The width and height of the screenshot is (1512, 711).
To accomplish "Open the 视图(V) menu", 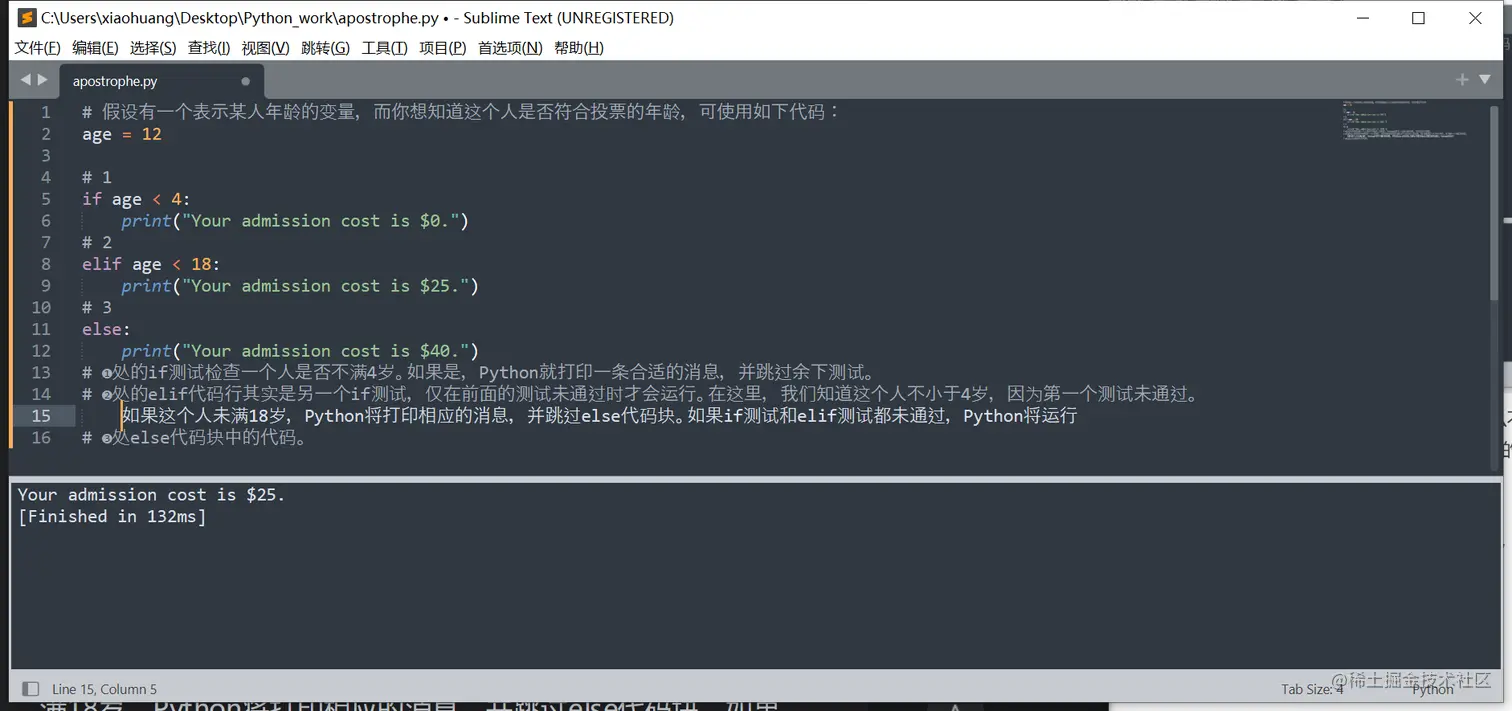I will [x=265, y=48].
